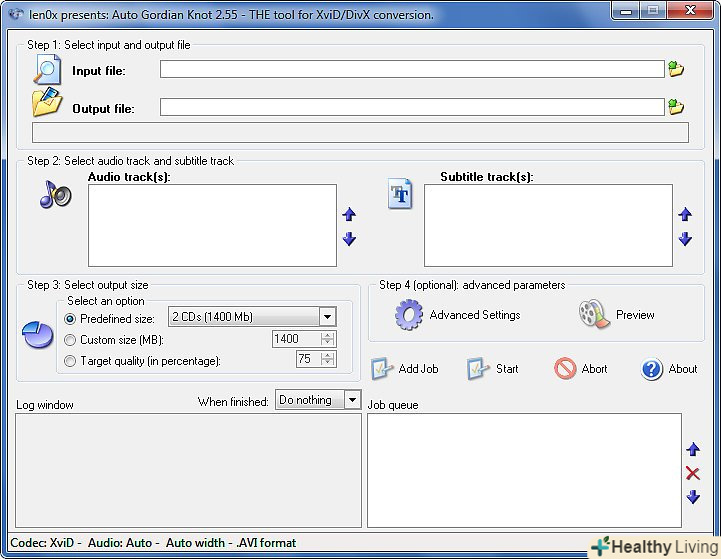This screenshot has height=559, width=721.
Task: Expand the predefined size 2 CDs dropdown
Action: coord(327,317)
